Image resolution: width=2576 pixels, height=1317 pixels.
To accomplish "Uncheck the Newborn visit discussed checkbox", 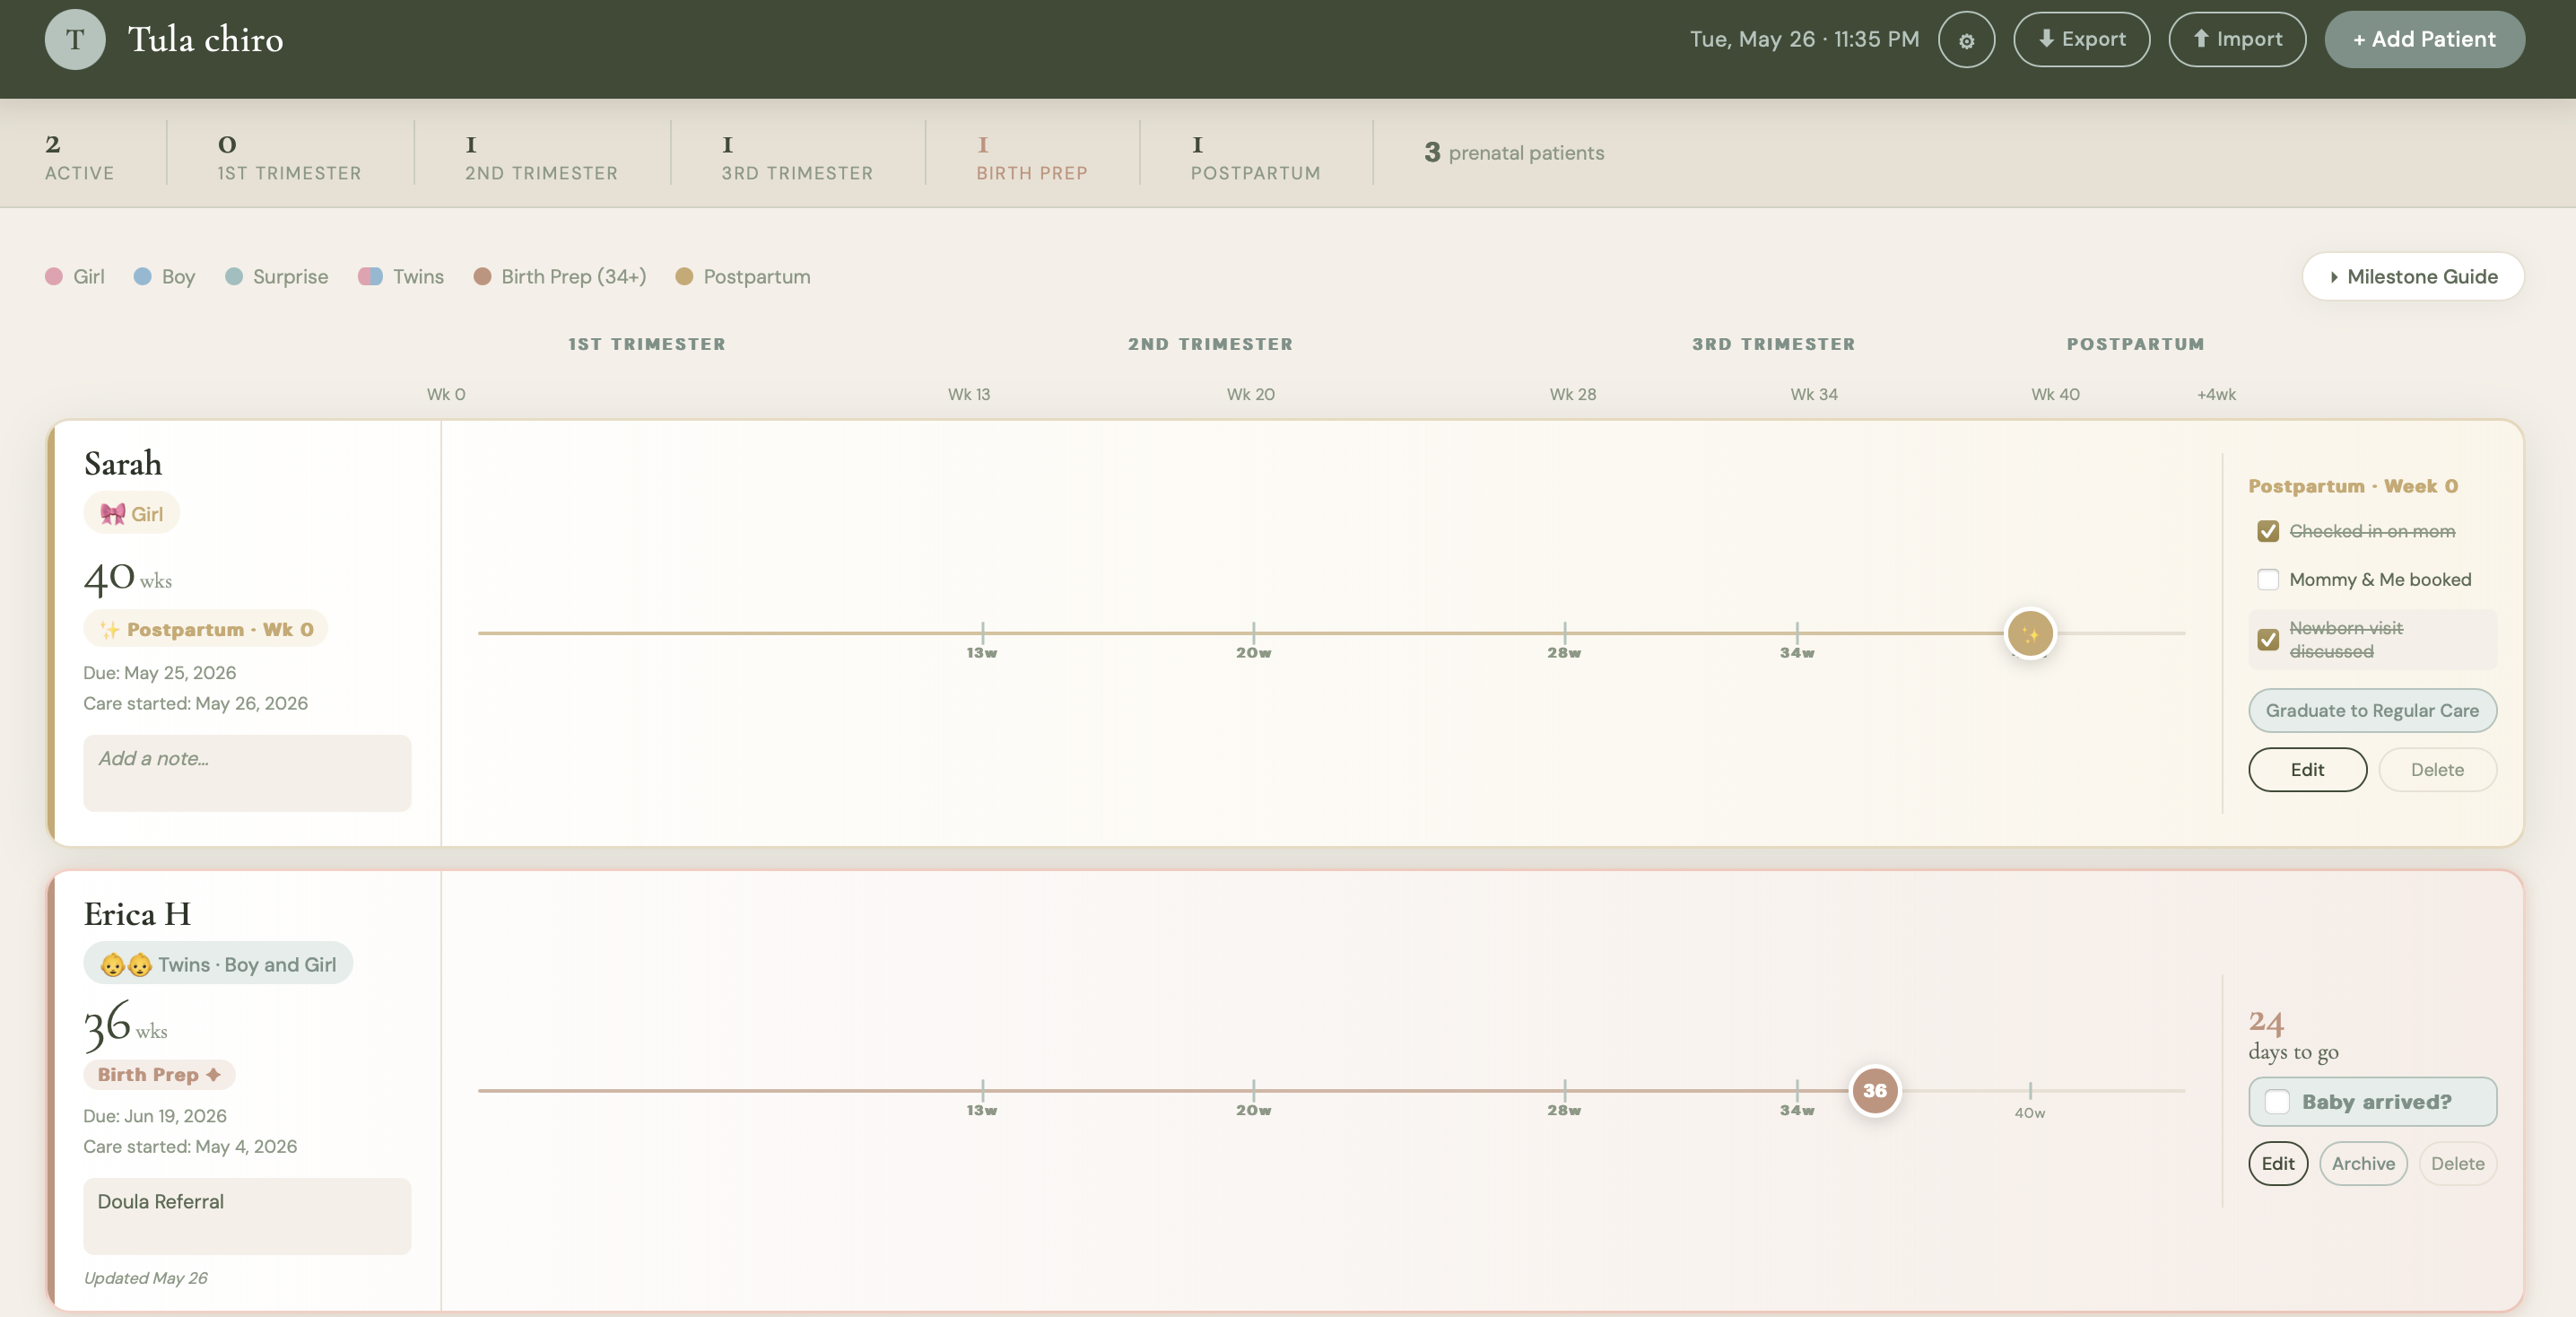I will (2268, 639).
